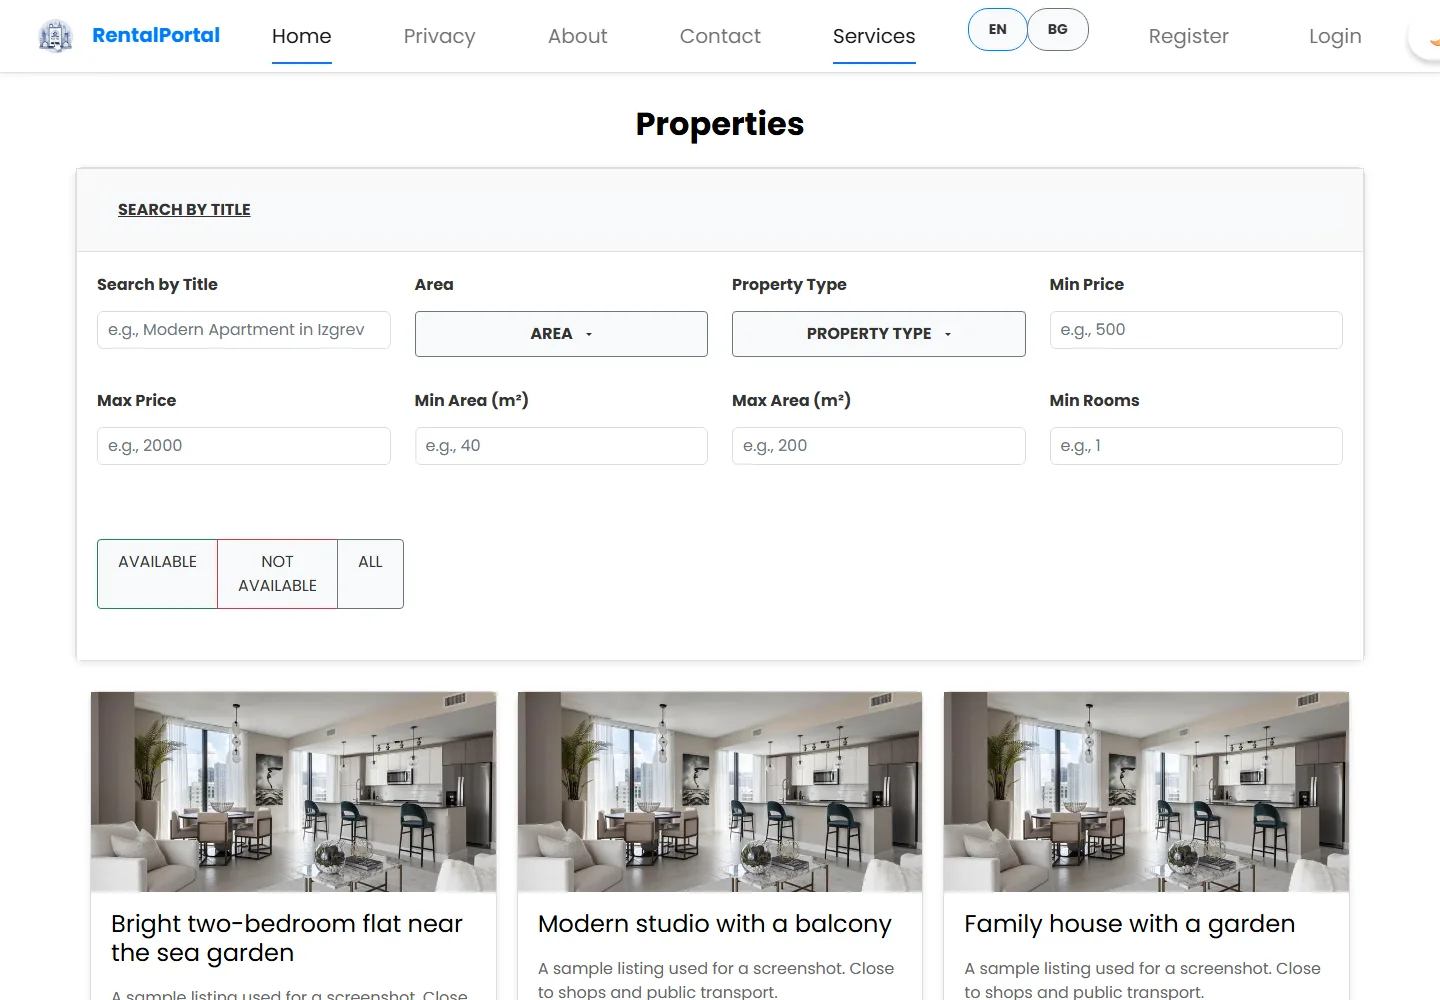Click the Properties page heading
1440x1000 pixels.
click(x=720, y=124)
